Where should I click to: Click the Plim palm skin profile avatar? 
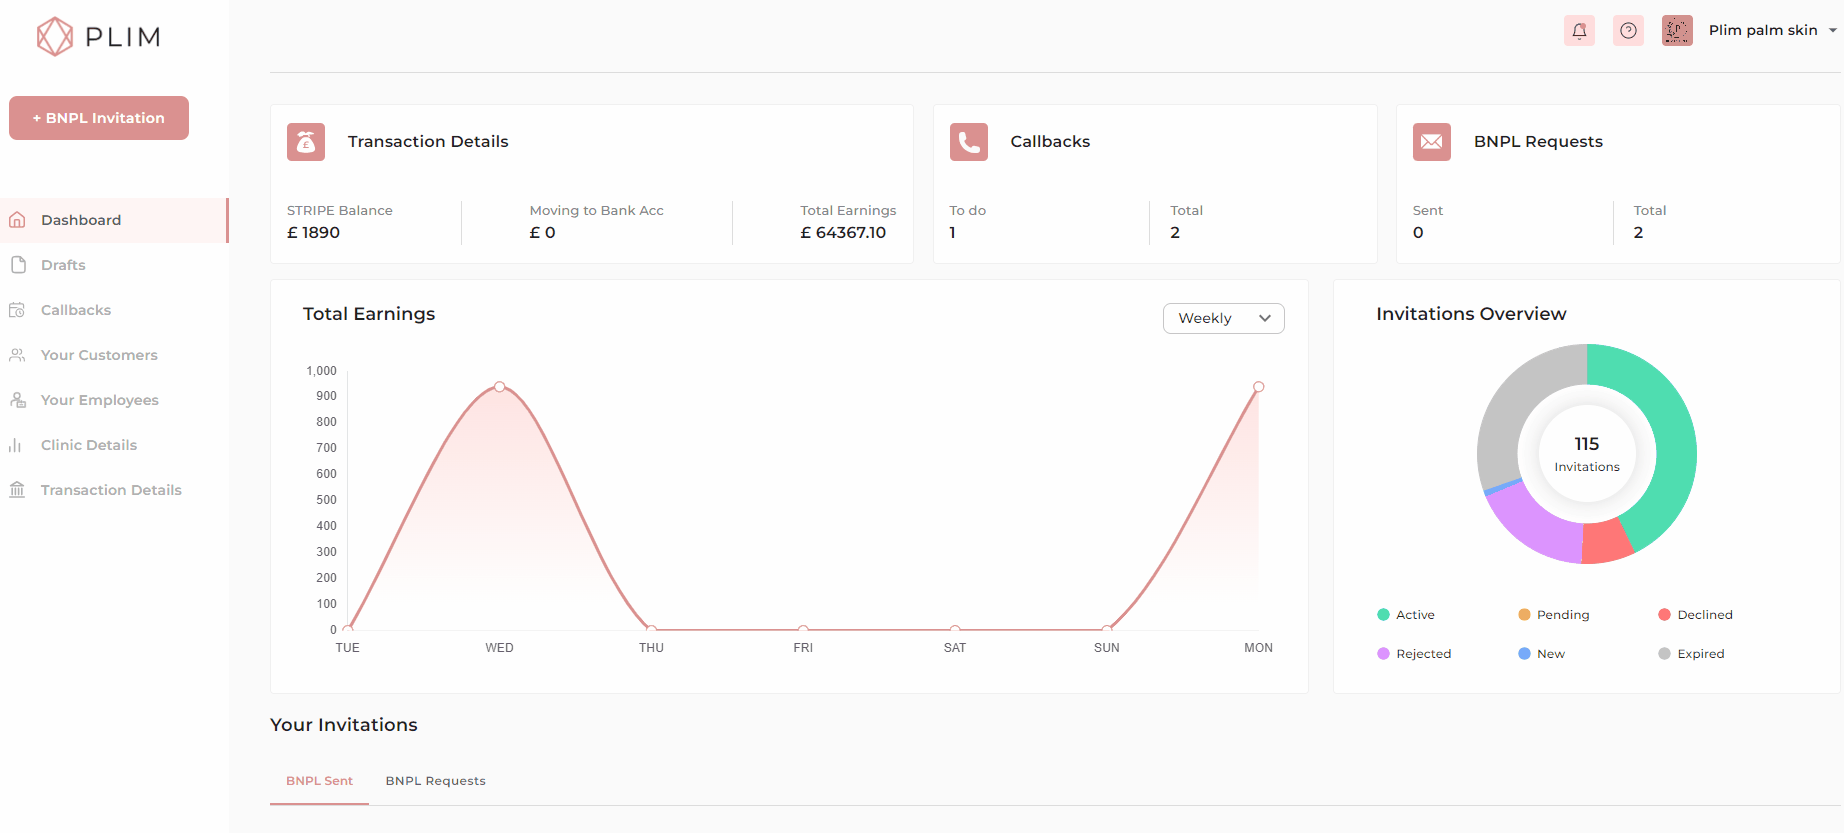click(x=1677, y=31)
